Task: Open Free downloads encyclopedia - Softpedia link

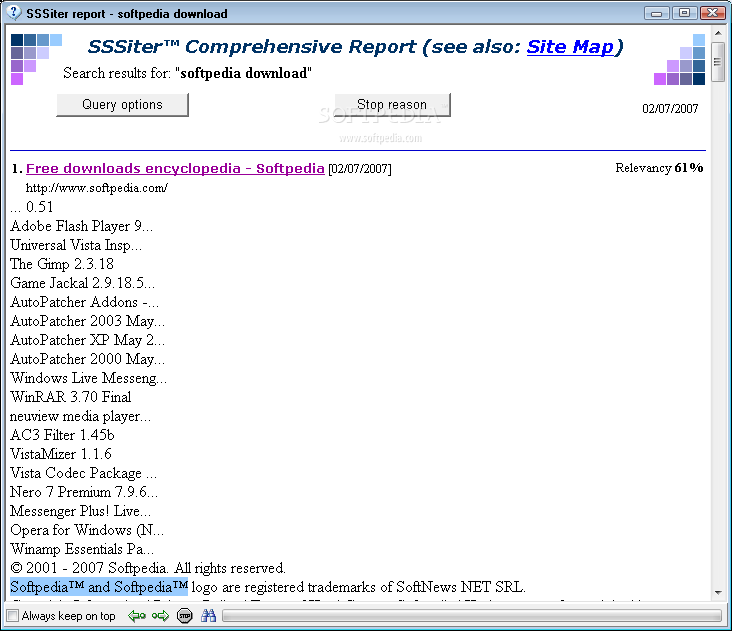Action: point(175,168)
